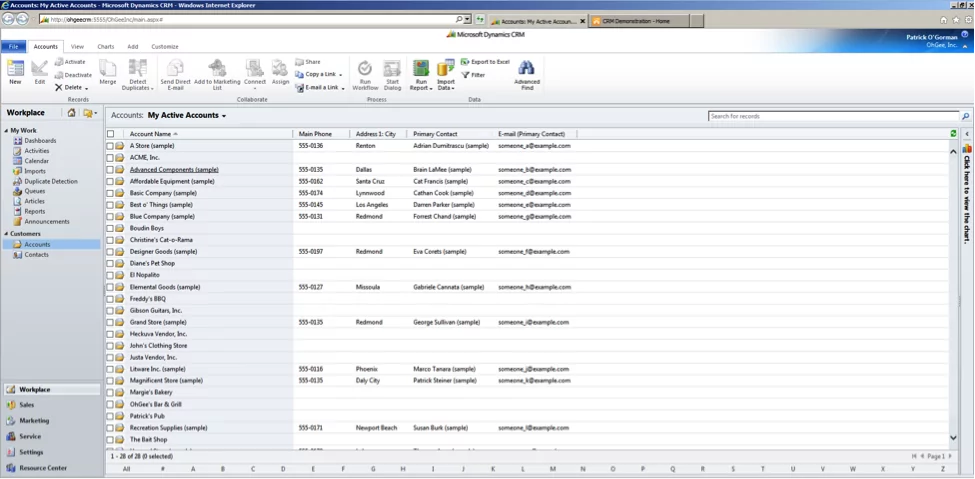Check the box for A Store (sample)
The height and width of the screenshot is (479, 975).
110,146
